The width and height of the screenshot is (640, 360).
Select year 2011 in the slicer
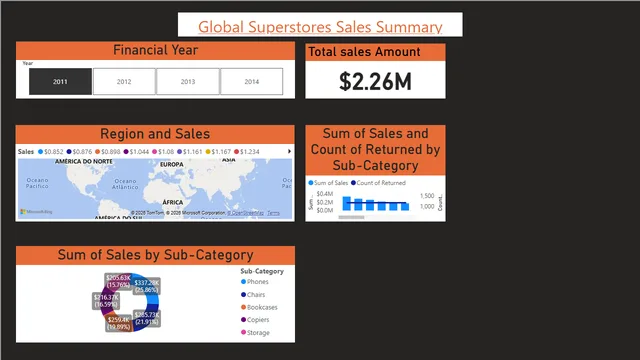pos(60,82)
